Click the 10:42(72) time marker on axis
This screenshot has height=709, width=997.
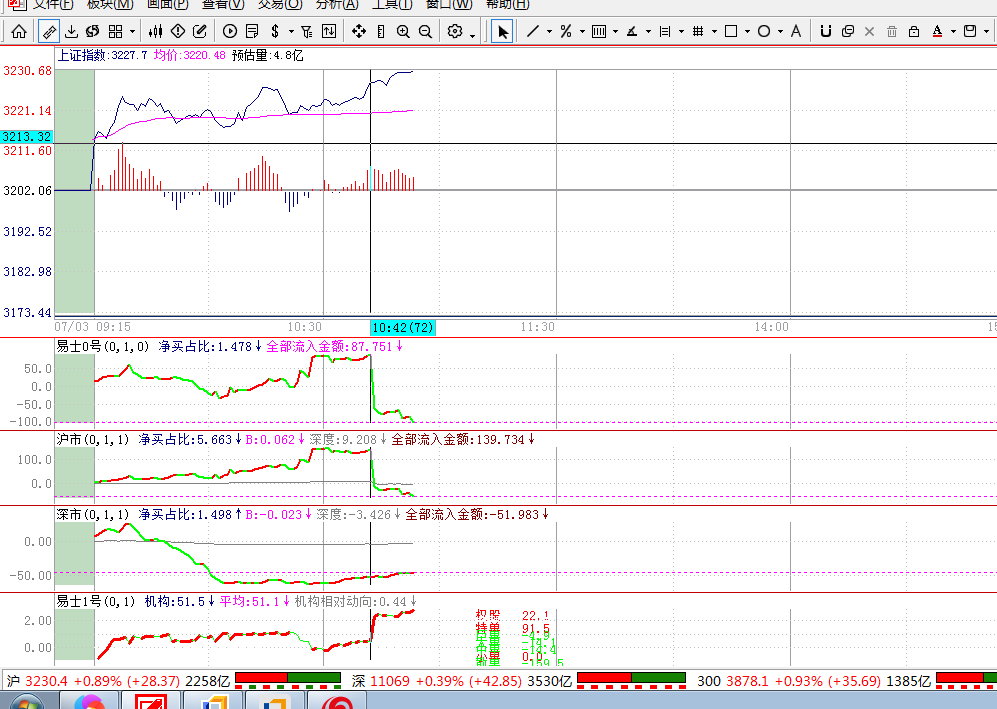point(403,327)
